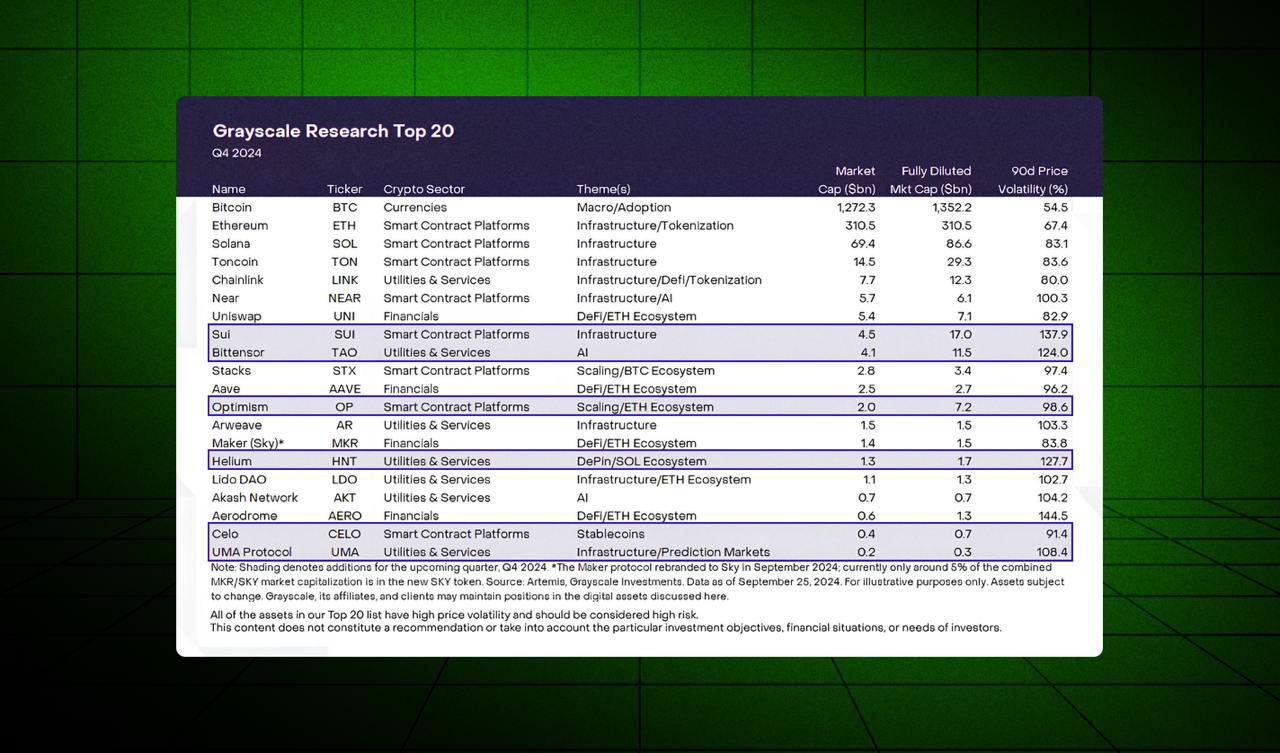
Task: Select the 'Ethereum' name cell
Action: (240, 225)
